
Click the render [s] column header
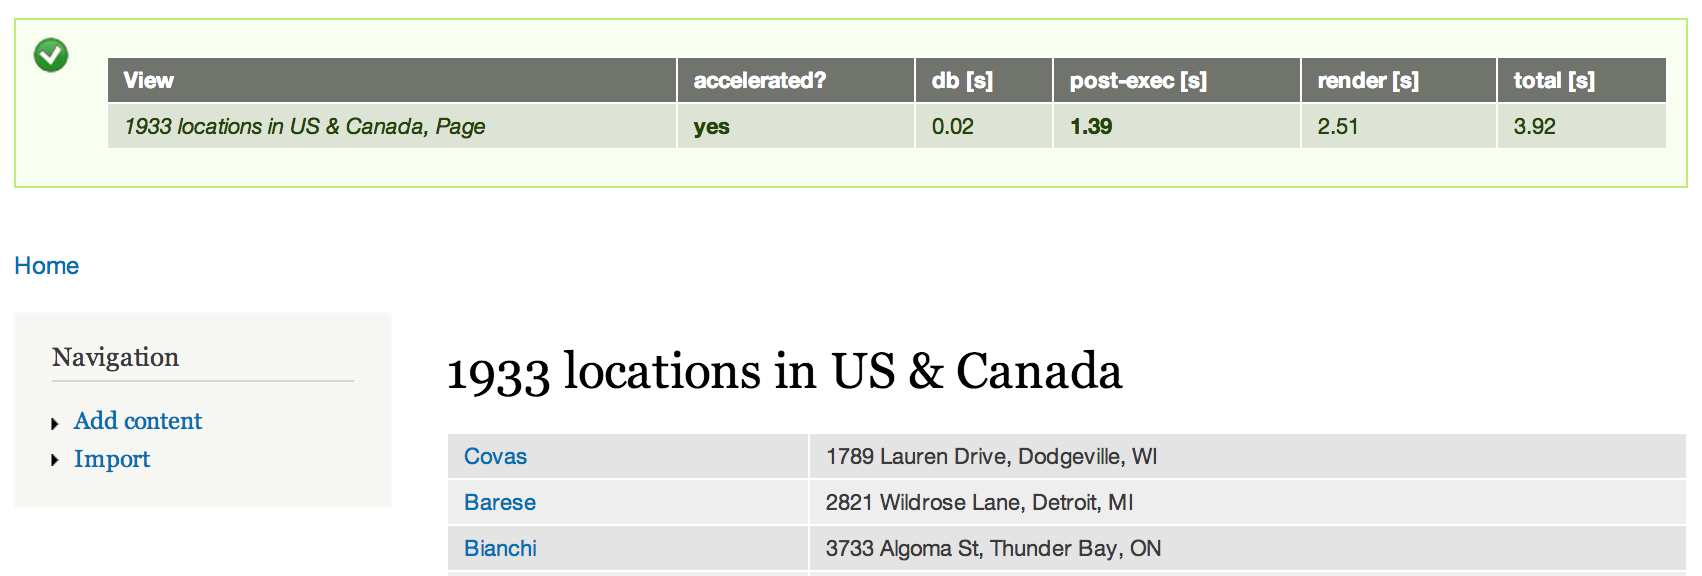coord(1399,80)
